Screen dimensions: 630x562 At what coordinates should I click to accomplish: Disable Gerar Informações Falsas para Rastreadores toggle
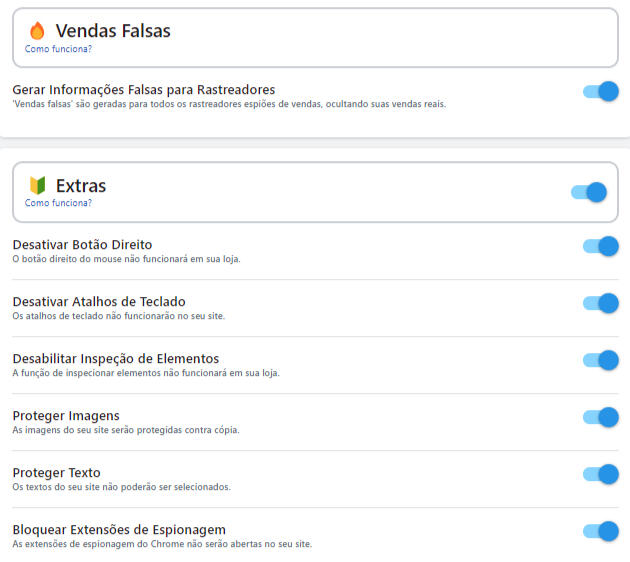(601, 93)
